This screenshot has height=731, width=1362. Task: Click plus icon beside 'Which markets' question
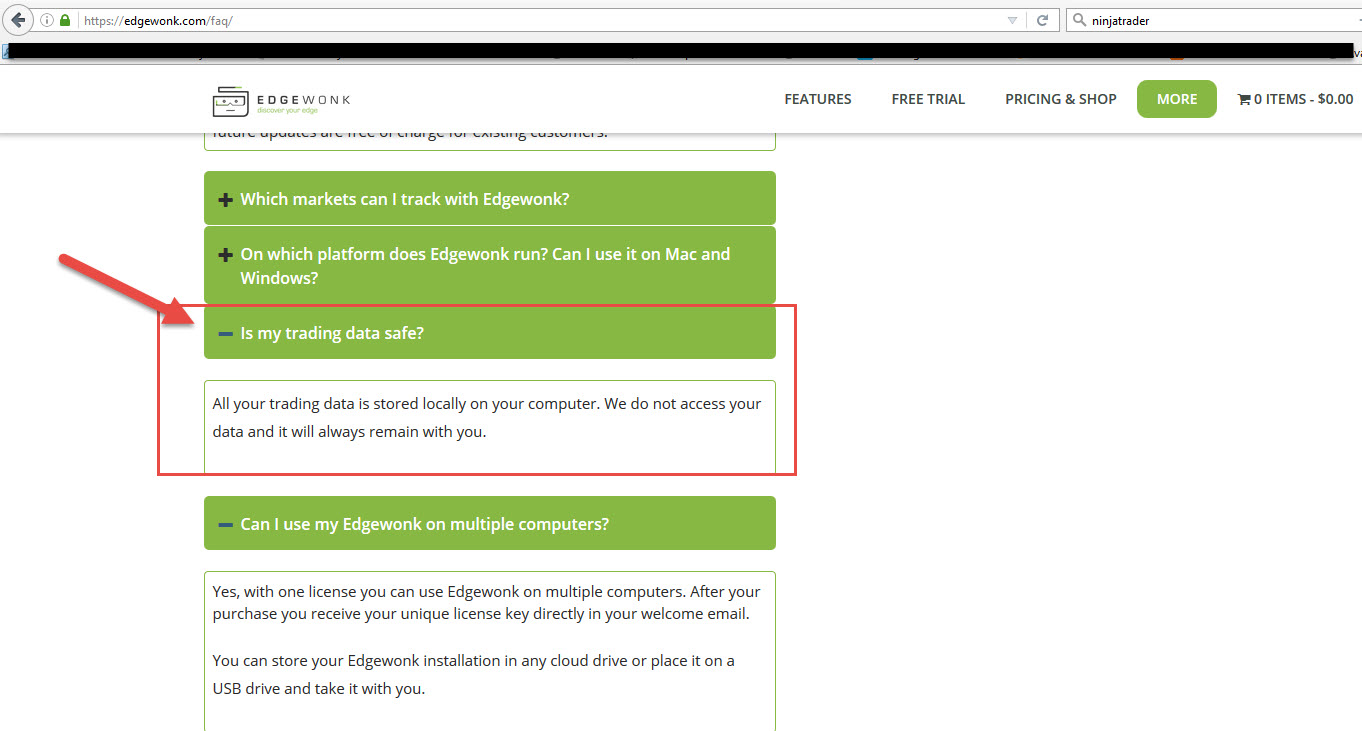pos(225,199)
